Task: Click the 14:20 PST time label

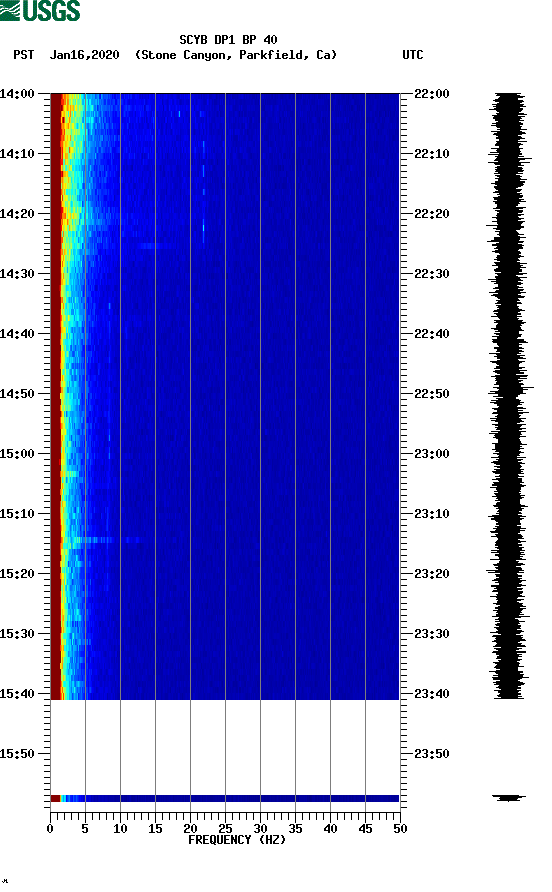Action: (x=18, y=213)
